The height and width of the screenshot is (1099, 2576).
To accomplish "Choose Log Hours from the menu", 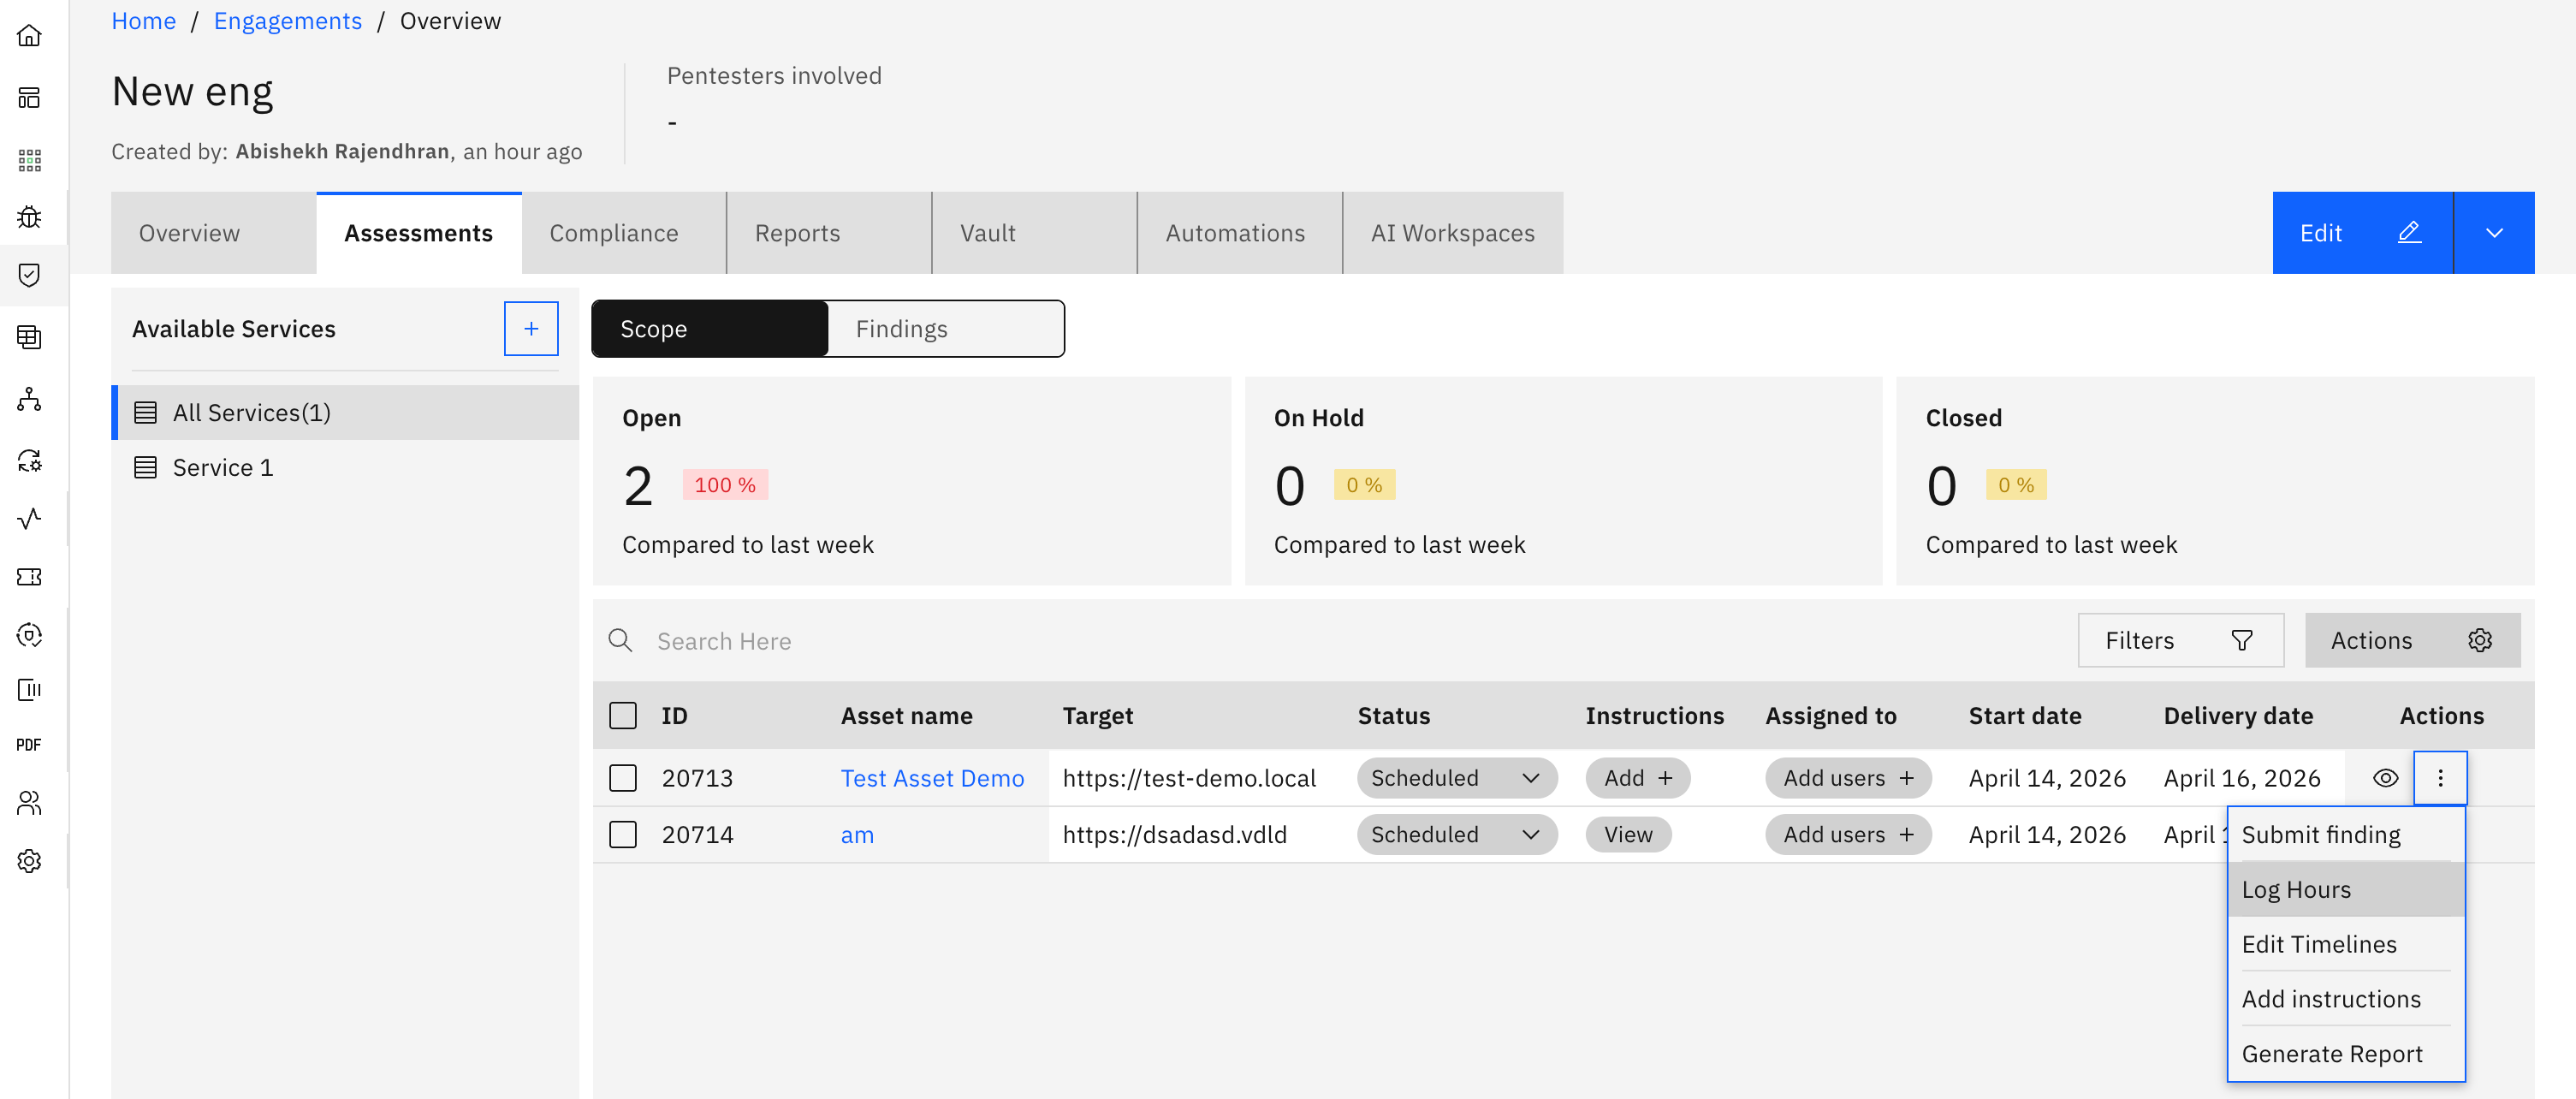I will tap(2346, 889).
